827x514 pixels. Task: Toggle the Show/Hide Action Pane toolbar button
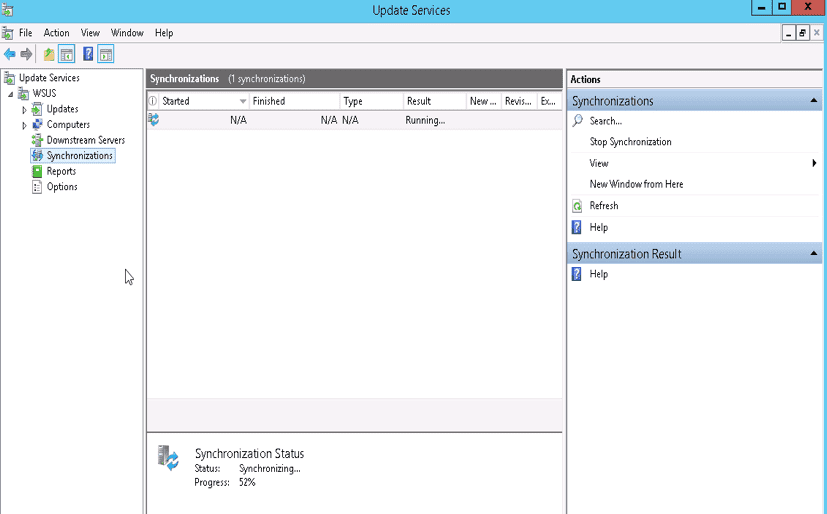coord(105,54)
